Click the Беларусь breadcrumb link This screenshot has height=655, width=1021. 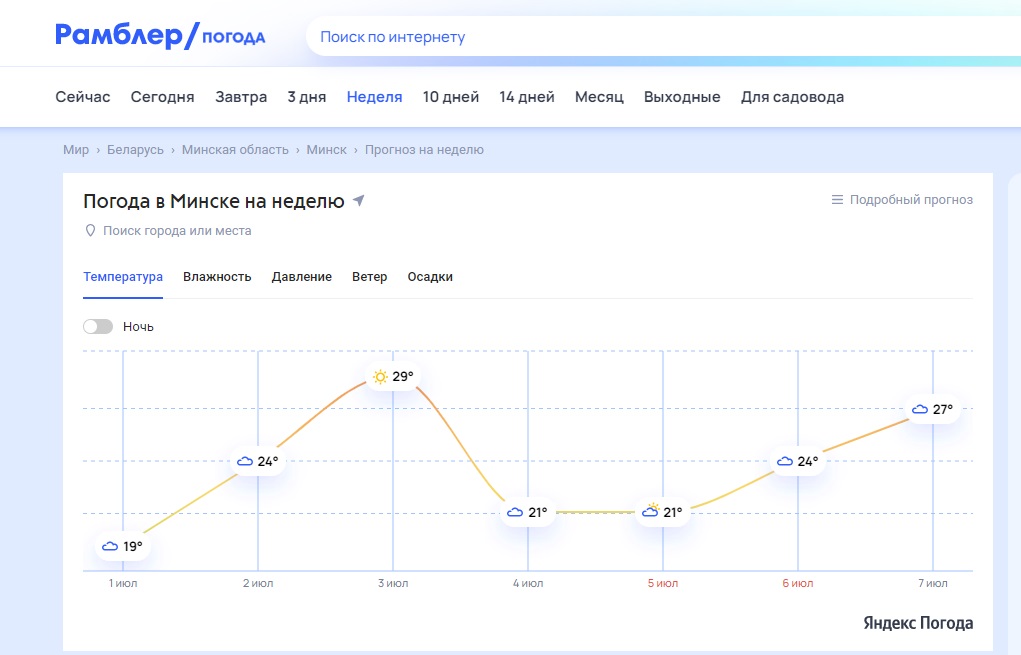(135, 150)
